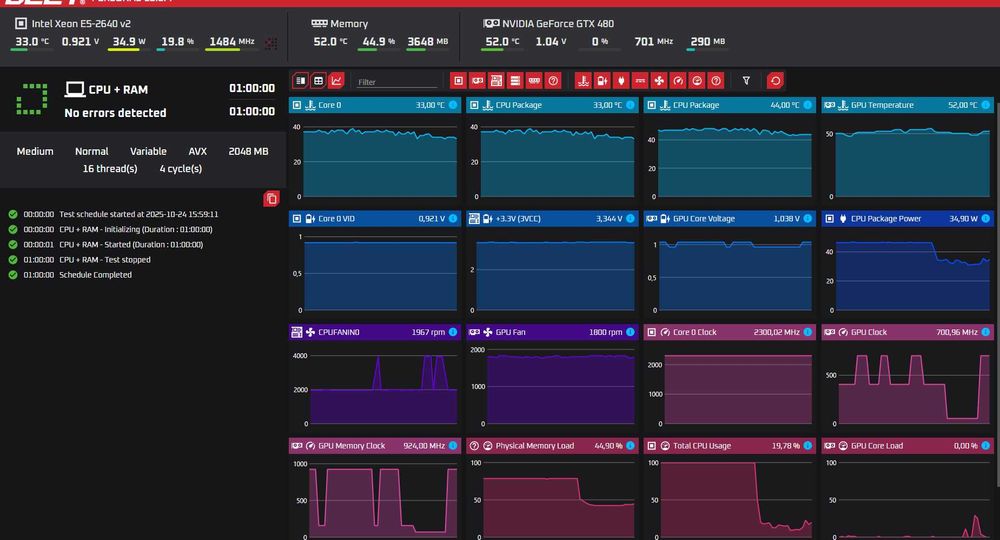This screenshot has width=1000, height=540.
Task: Click the 16 thread(s) setting
Action: (110, 168)
